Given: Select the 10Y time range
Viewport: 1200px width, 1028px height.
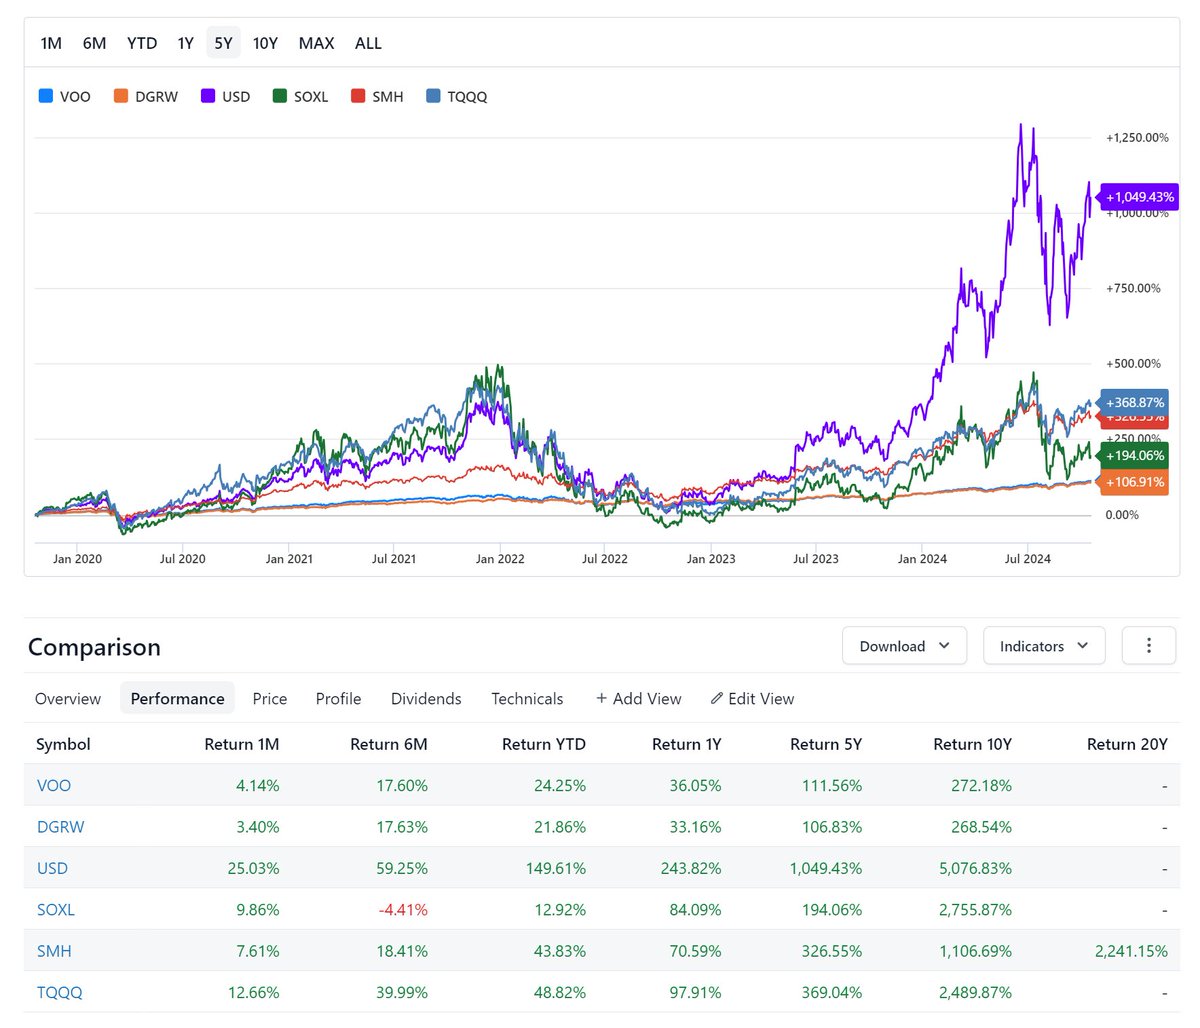Looking at the screenshot, I should tap(265, 43).
